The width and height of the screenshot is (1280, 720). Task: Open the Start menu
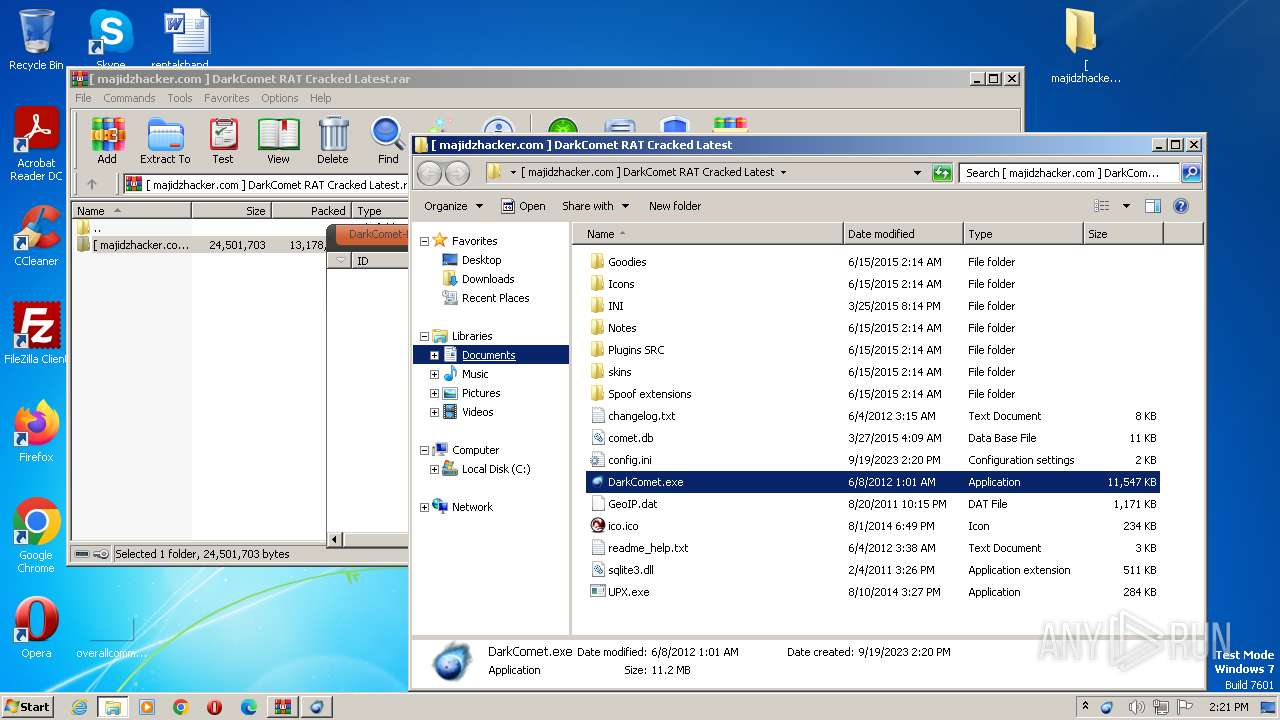pos(28,707)
